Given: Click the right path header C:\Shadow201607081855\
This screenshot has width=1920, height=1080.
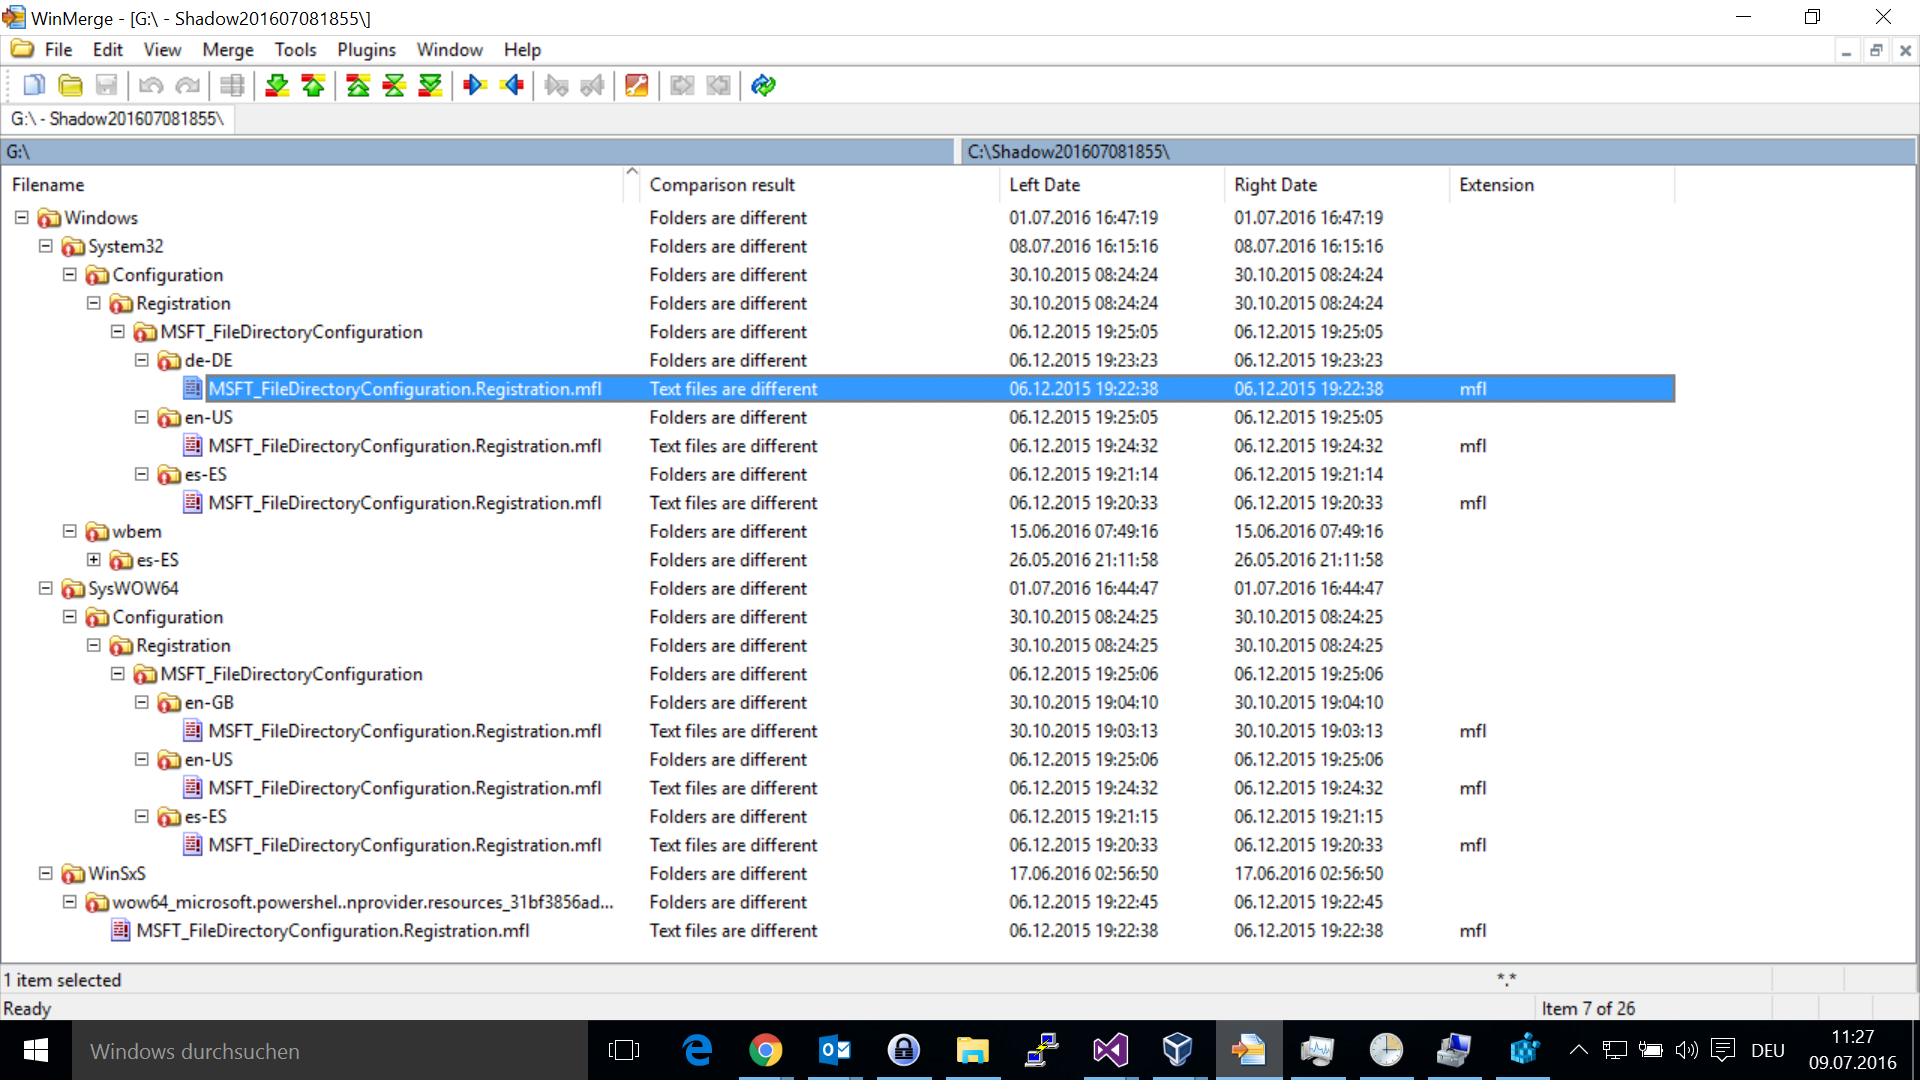Looking at the screenshot, I should click(1438, 152).
